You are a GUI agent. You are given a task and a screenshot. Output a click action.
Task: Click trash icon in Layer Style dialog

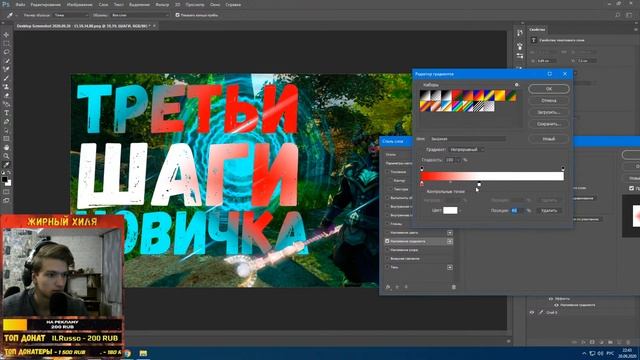[453, 287]
